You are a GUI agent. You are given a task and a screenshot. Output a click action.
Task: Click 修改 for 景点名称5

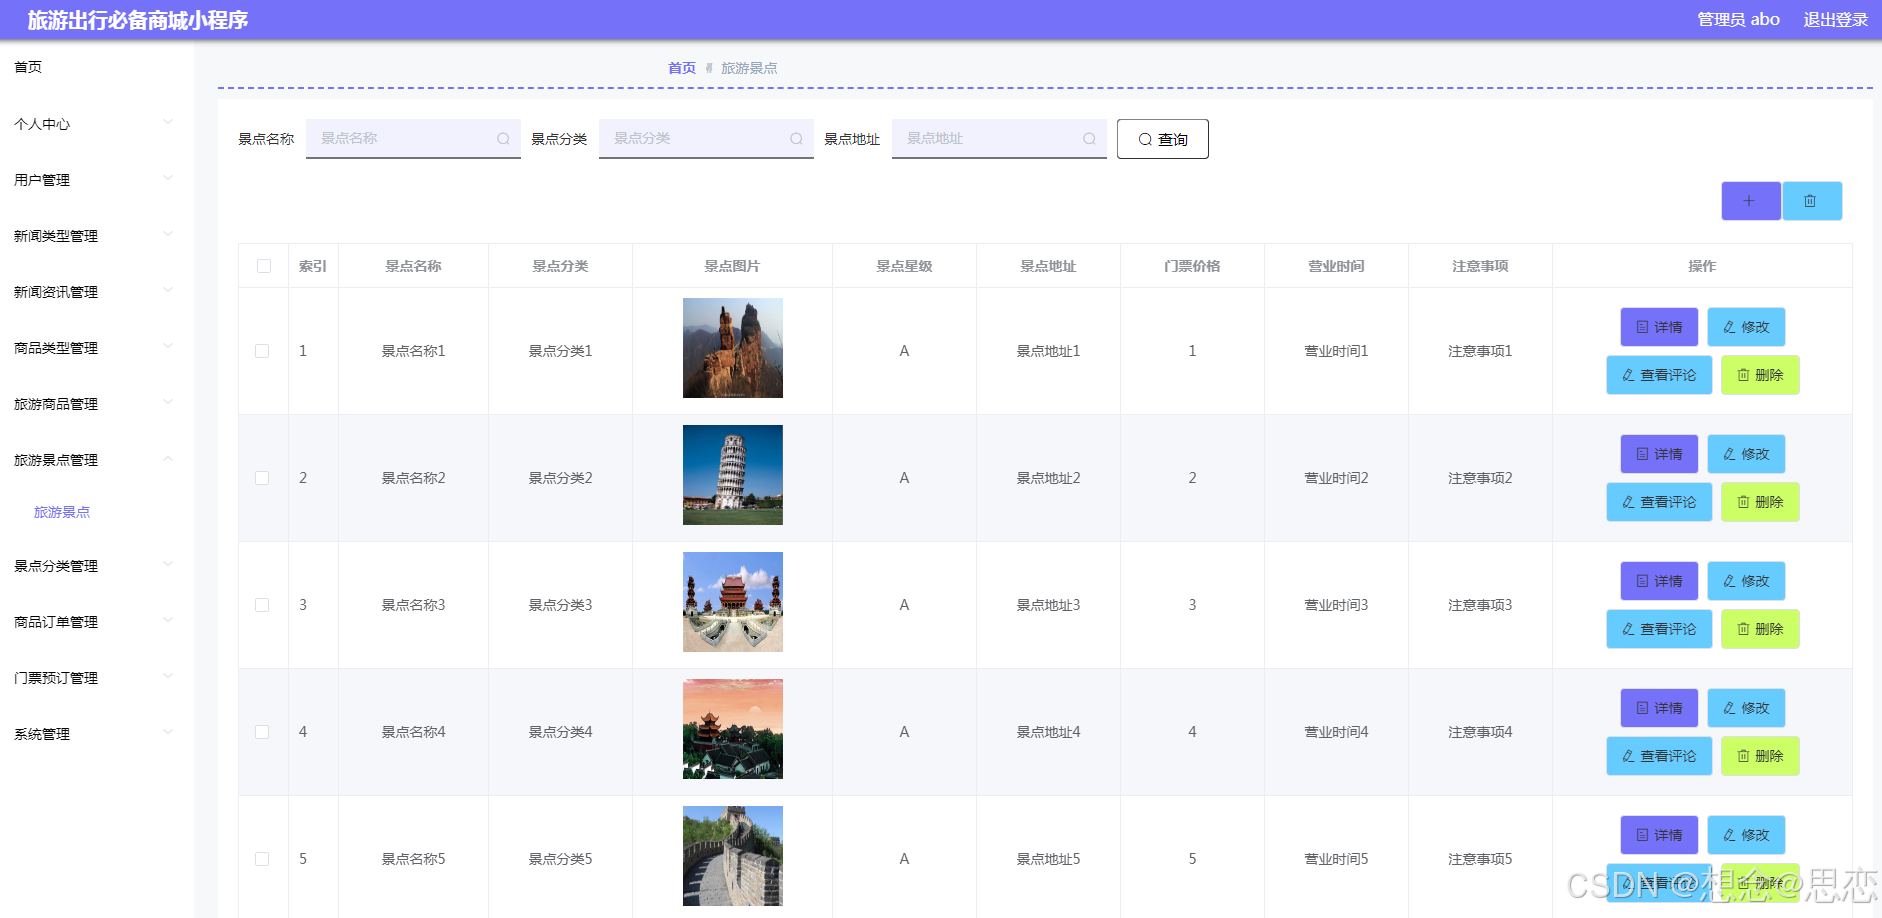pos(1746,835)
